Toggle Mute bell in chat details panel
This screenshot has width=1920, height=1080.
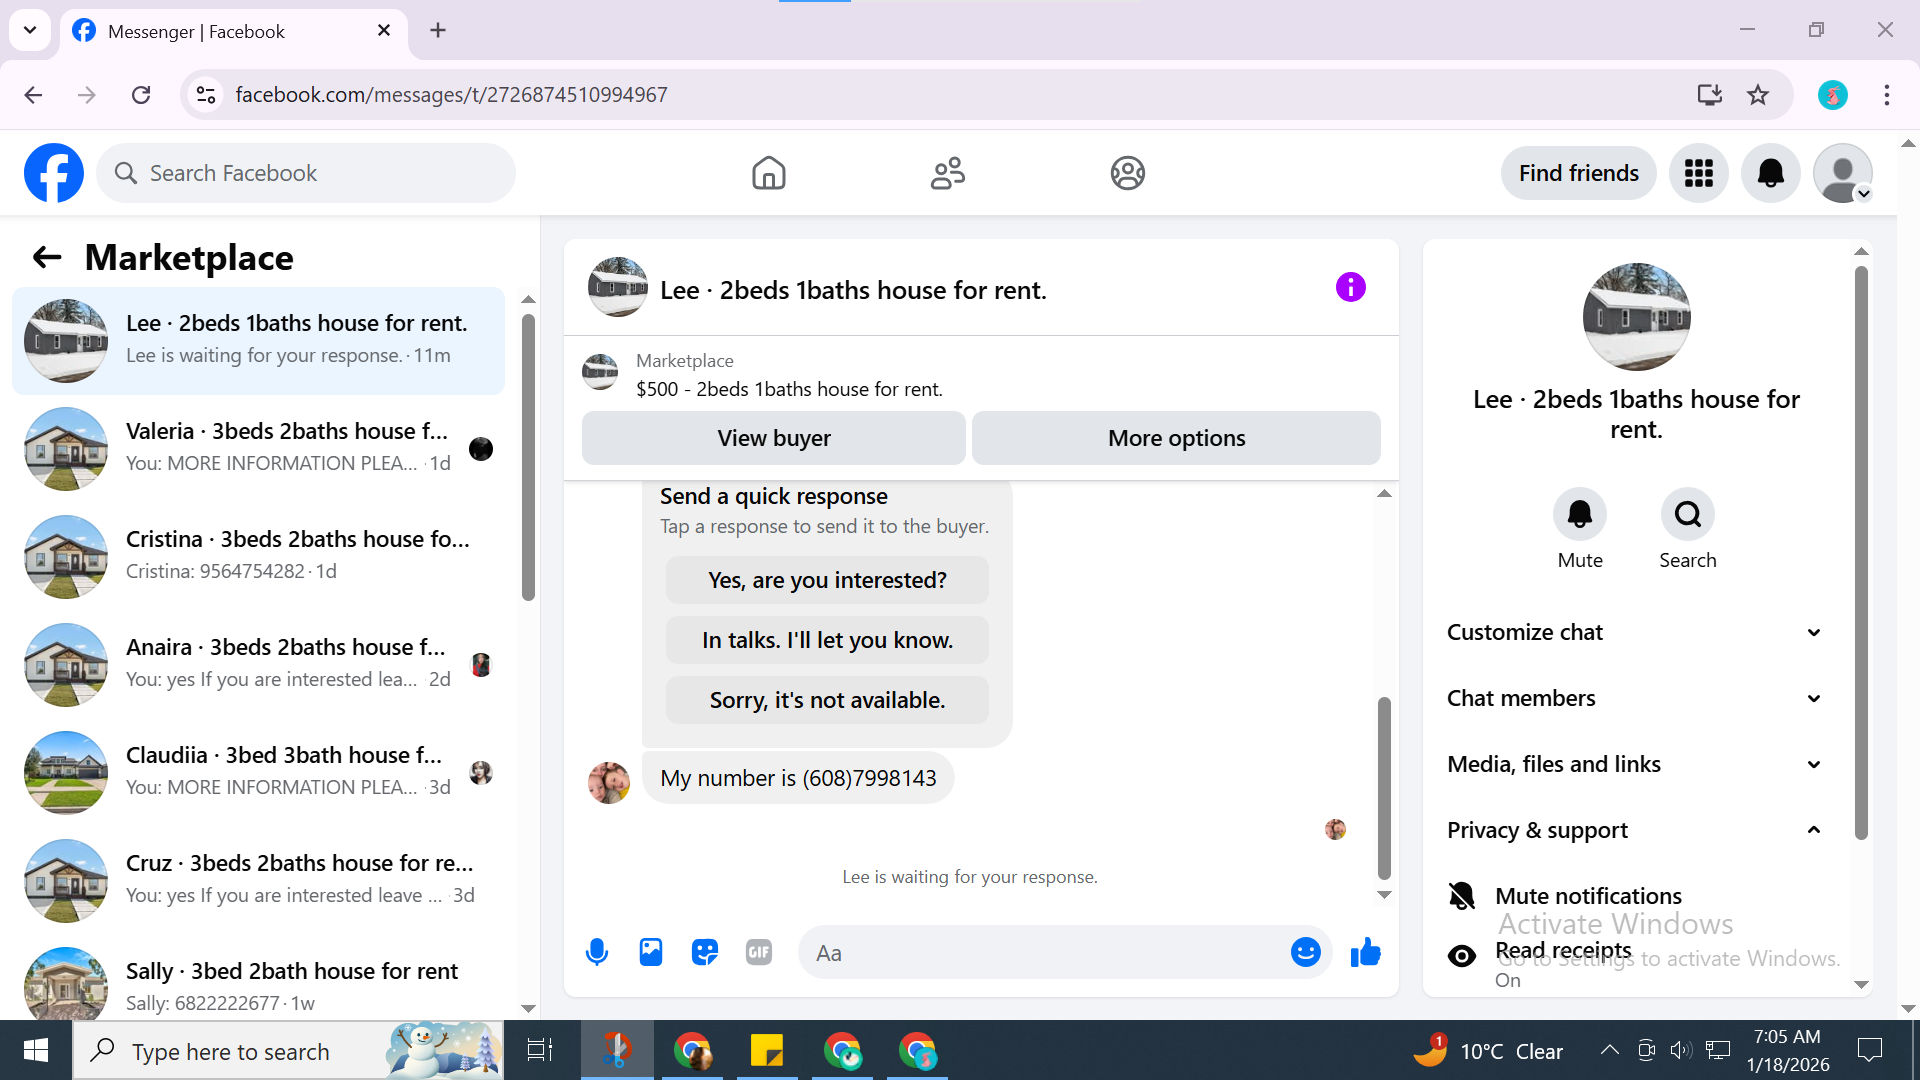1579,515
